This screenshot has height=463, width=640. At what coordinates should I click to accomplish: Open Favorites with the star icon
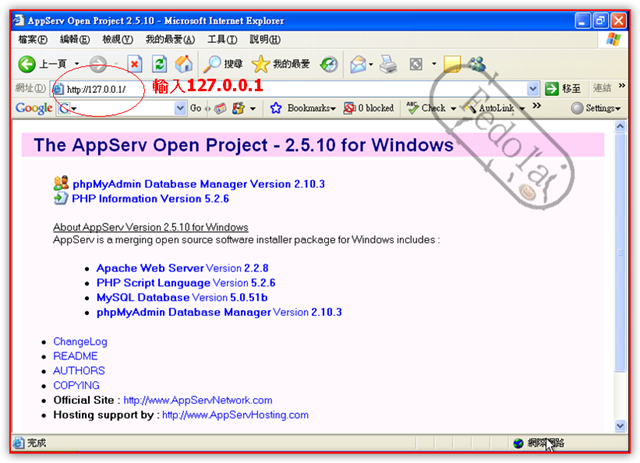click(261, 64)
